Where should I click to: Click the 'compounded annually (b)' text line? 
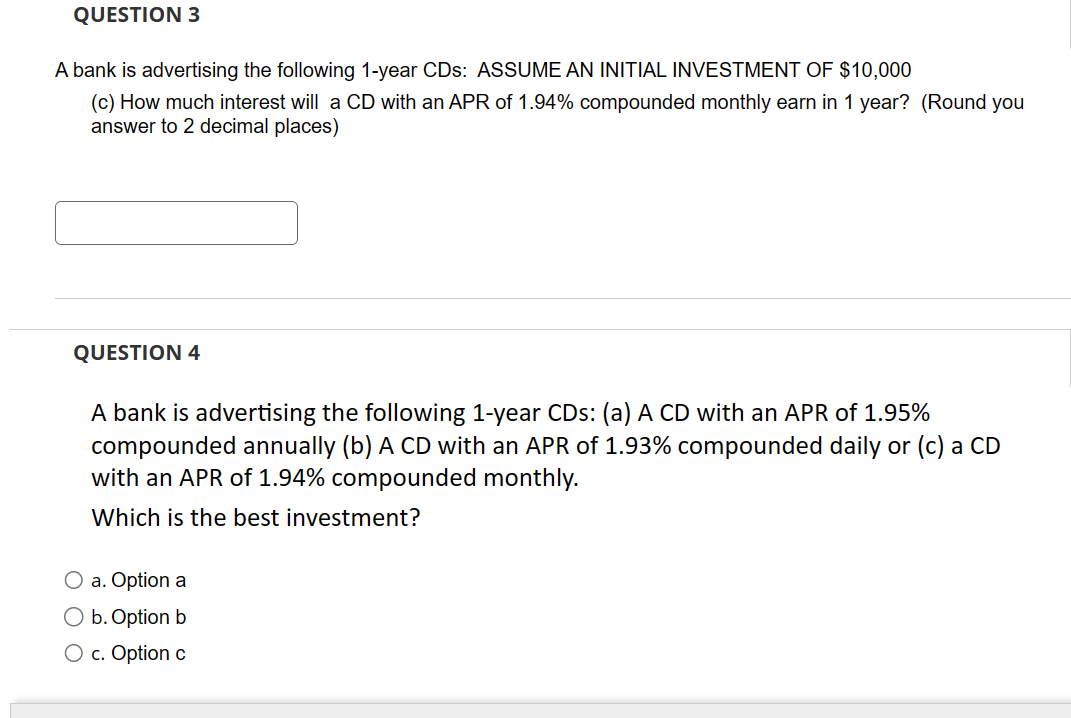[546, 445]
